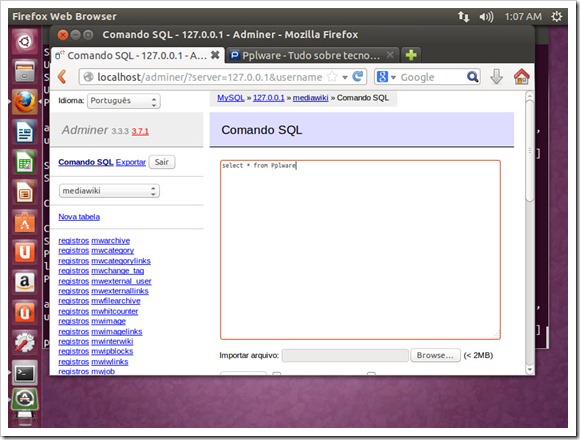Launch LibreOffice Impress from dock

(x=25, y=192)
